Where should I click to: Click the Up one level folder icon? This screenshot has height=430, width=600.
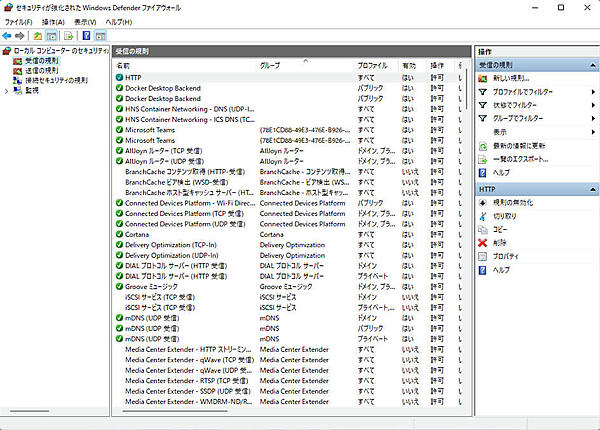coord(37,35)
